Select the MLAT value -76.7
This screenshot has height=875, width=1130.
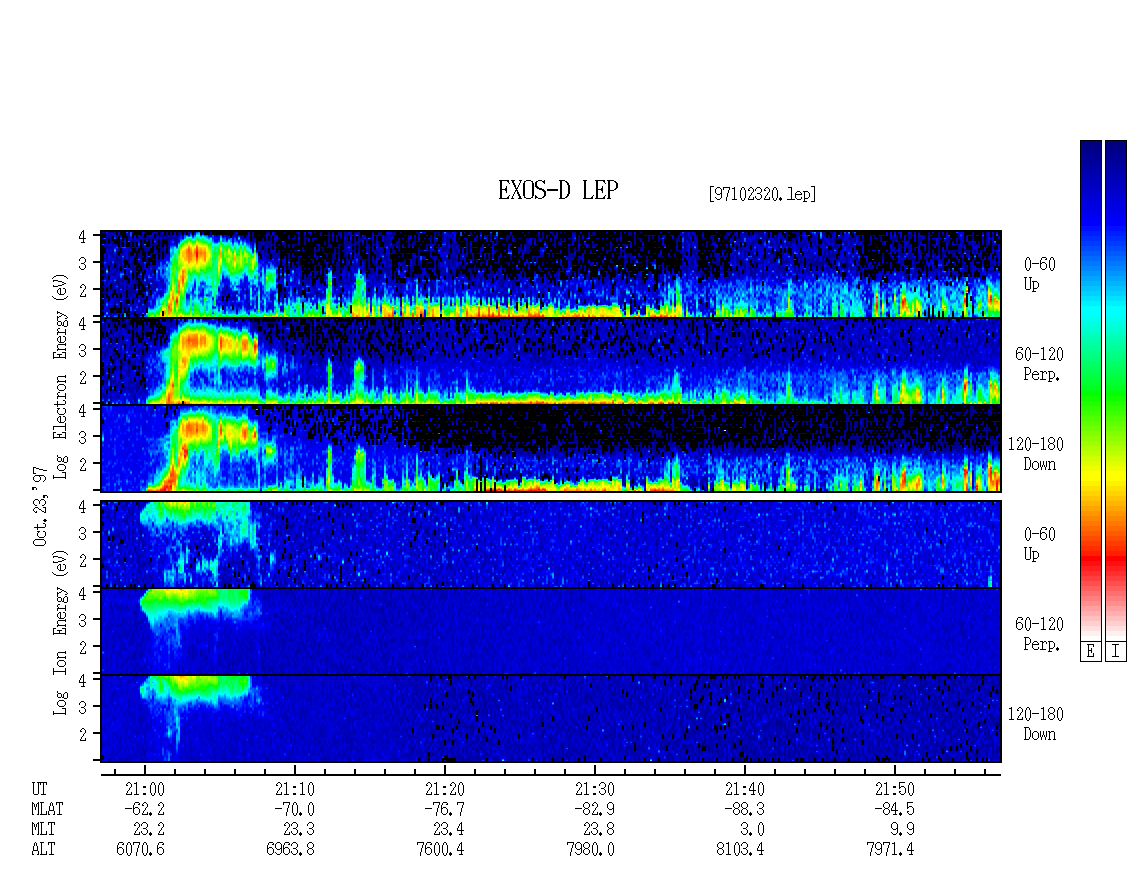pyautogui.click(x=443, y=809)
